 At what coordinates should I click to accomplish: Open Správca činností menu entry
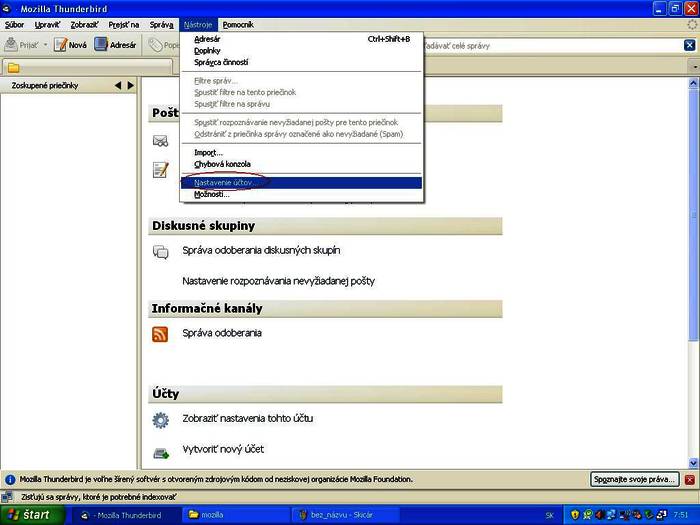click(301, 62)
